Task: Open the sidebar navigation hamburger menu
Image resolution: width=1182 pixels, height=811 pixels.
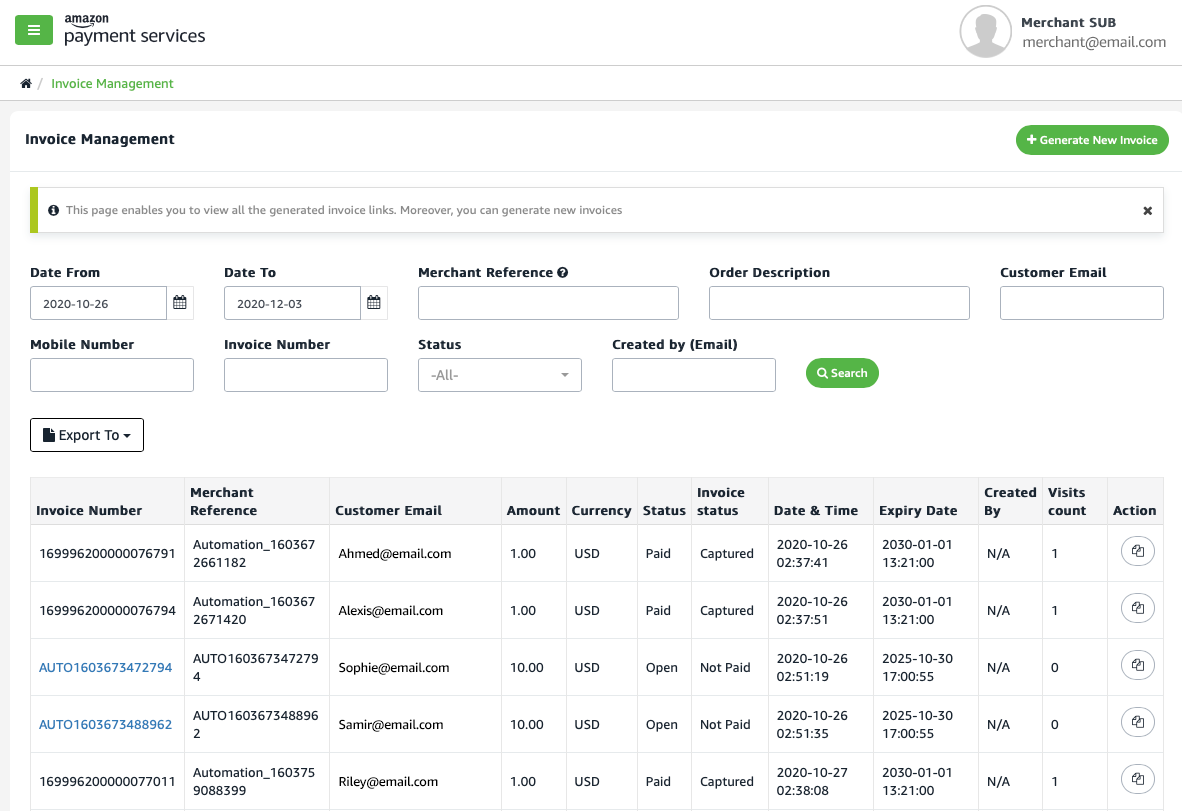Action: coord(33,30)
